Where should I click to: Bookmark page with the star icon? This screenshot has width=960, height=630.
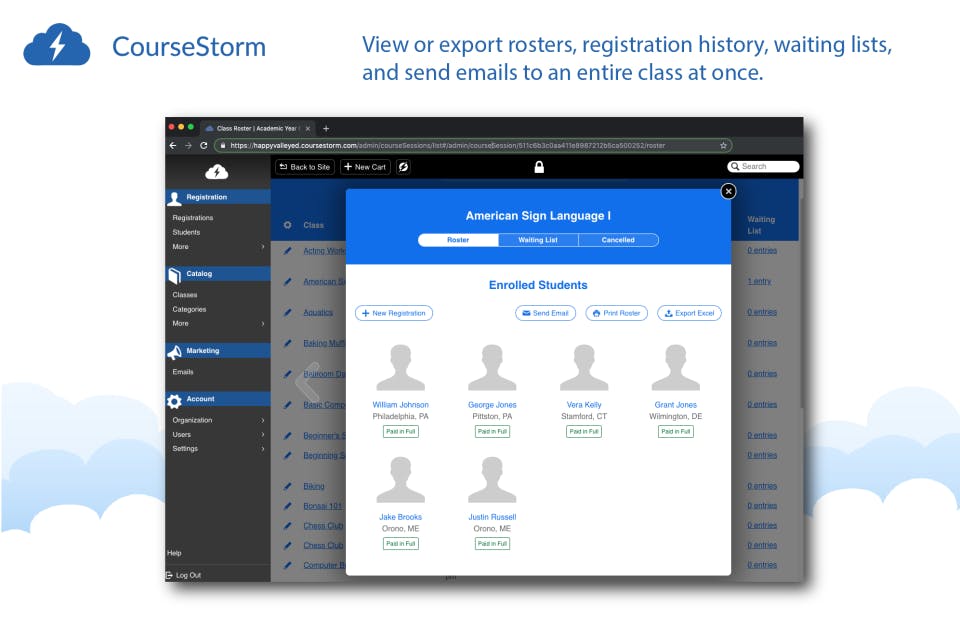point(723,146)
